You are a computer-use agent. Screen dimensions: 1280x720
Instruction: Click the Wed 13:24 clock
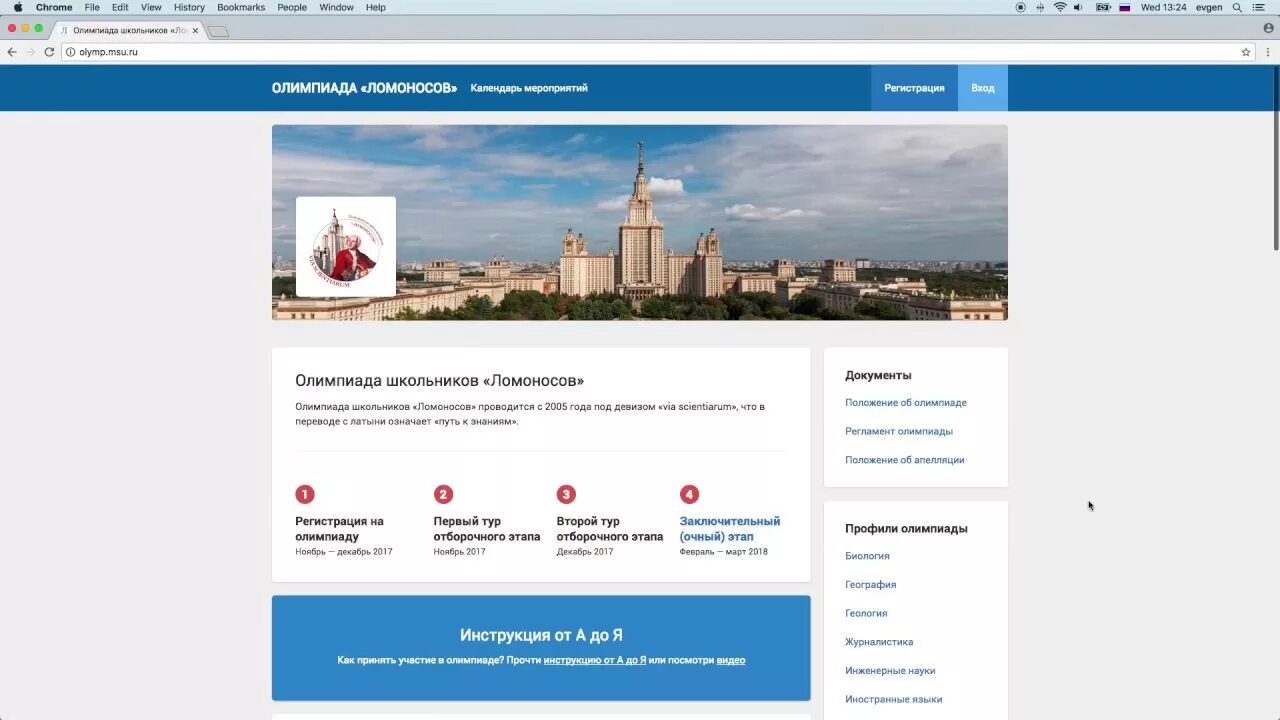[x=1163, y=7]
